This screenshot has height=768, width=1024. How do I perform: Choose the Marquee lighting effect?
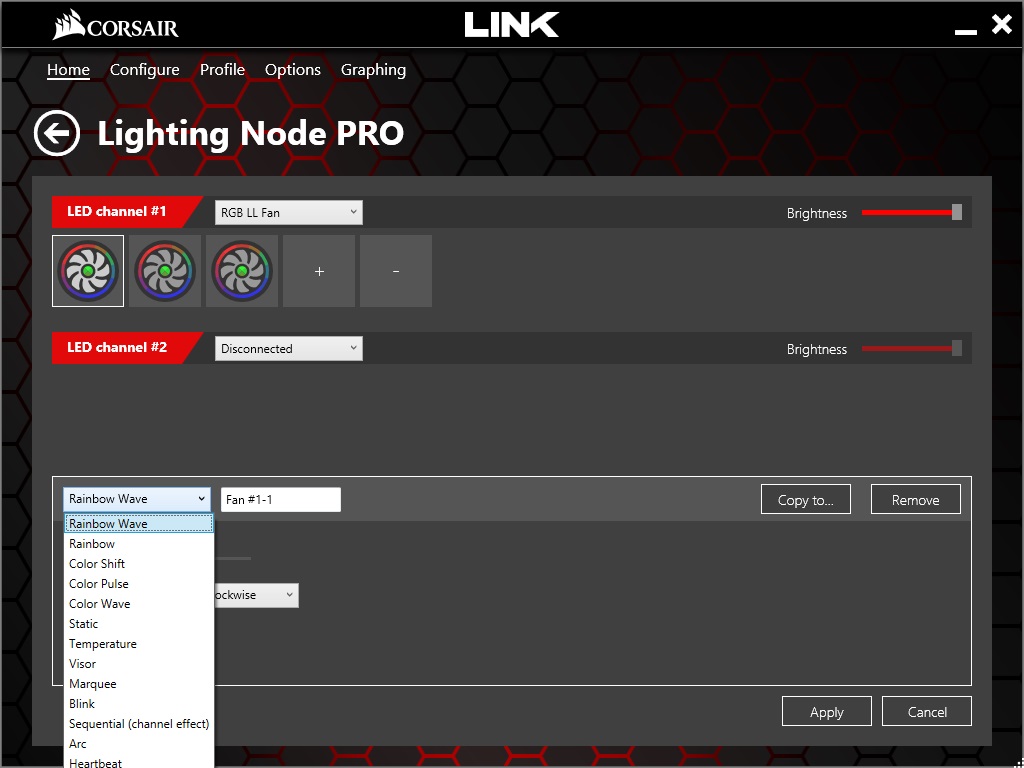[x=138, y=684]
